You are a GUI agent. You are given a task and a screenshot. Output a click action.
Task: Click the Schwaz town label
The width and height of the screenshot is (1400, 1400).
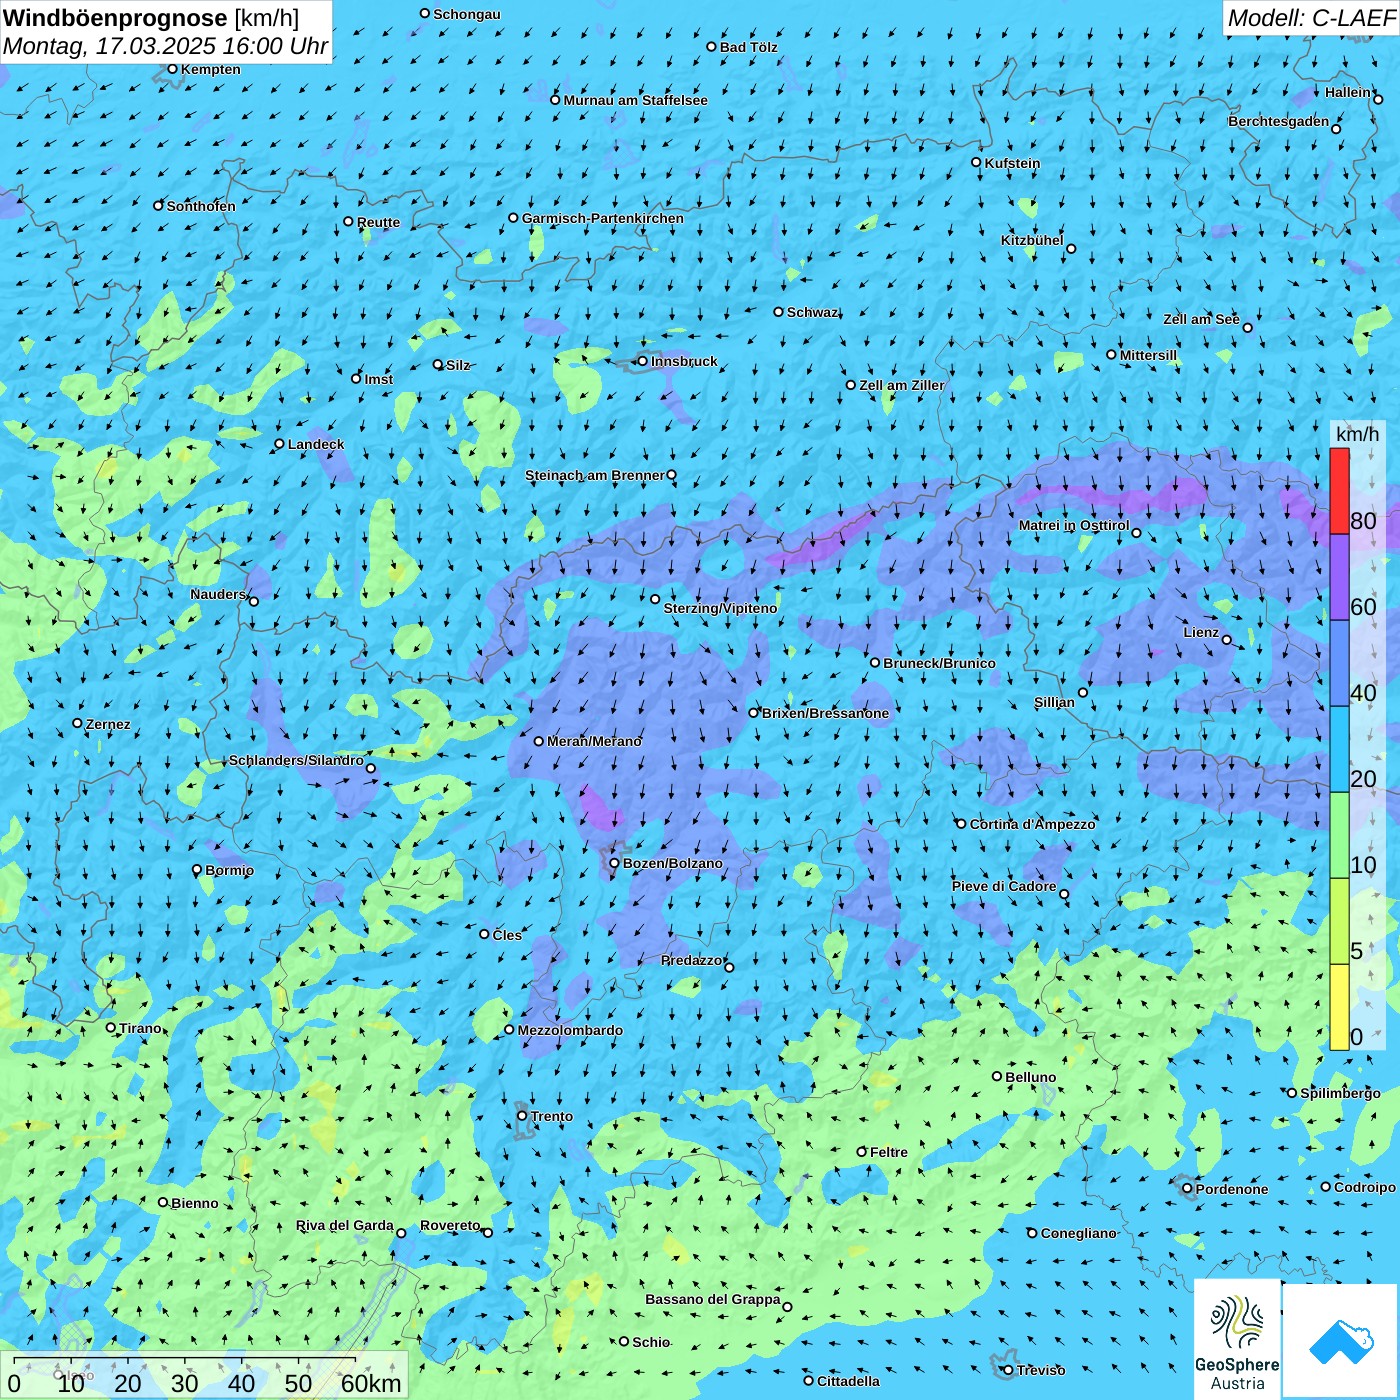point(813,312)
